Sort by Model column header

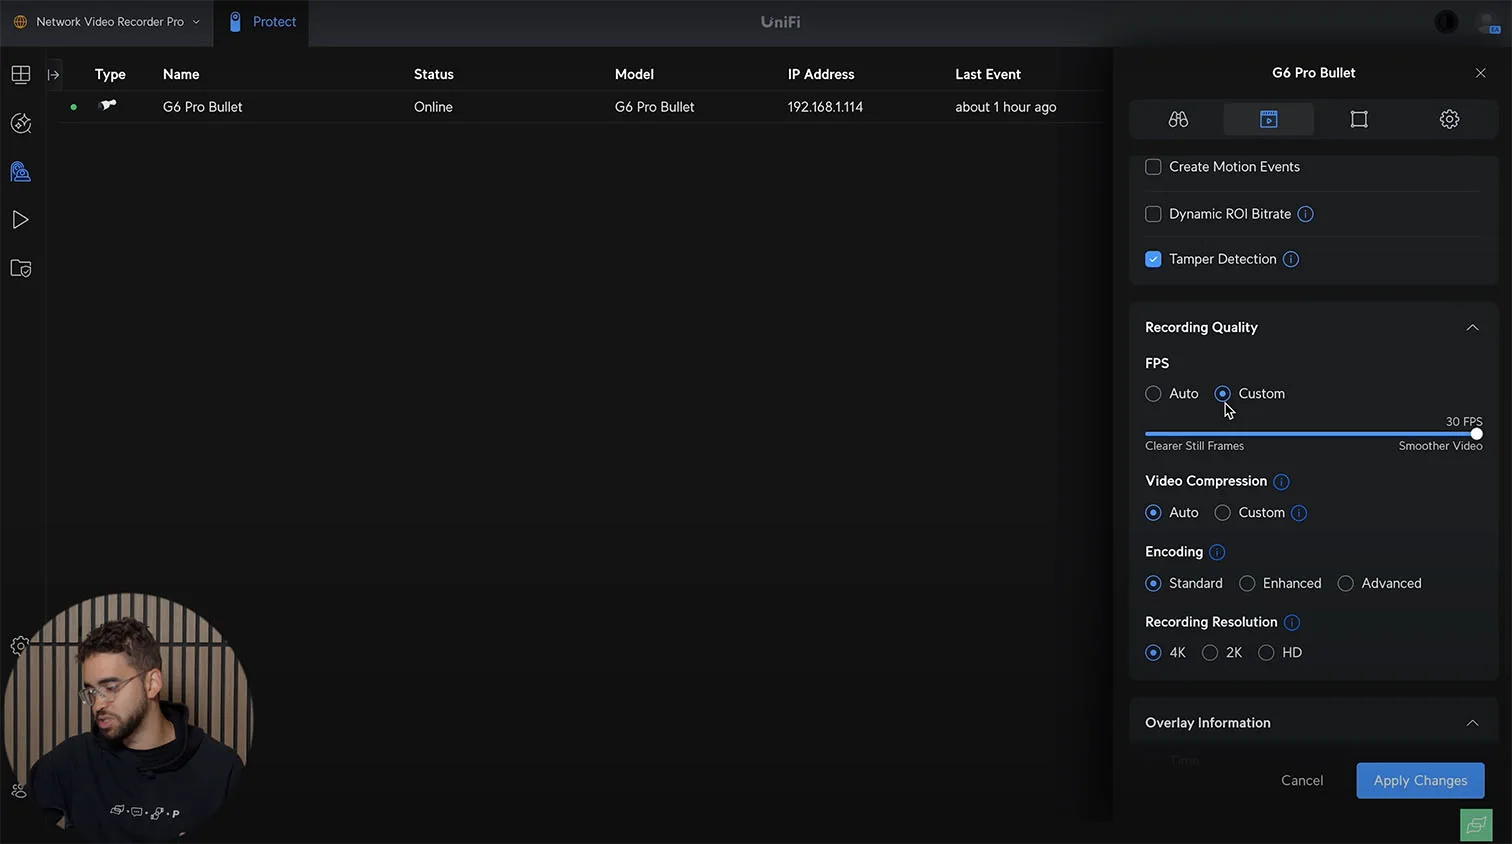tap(634, 74)
